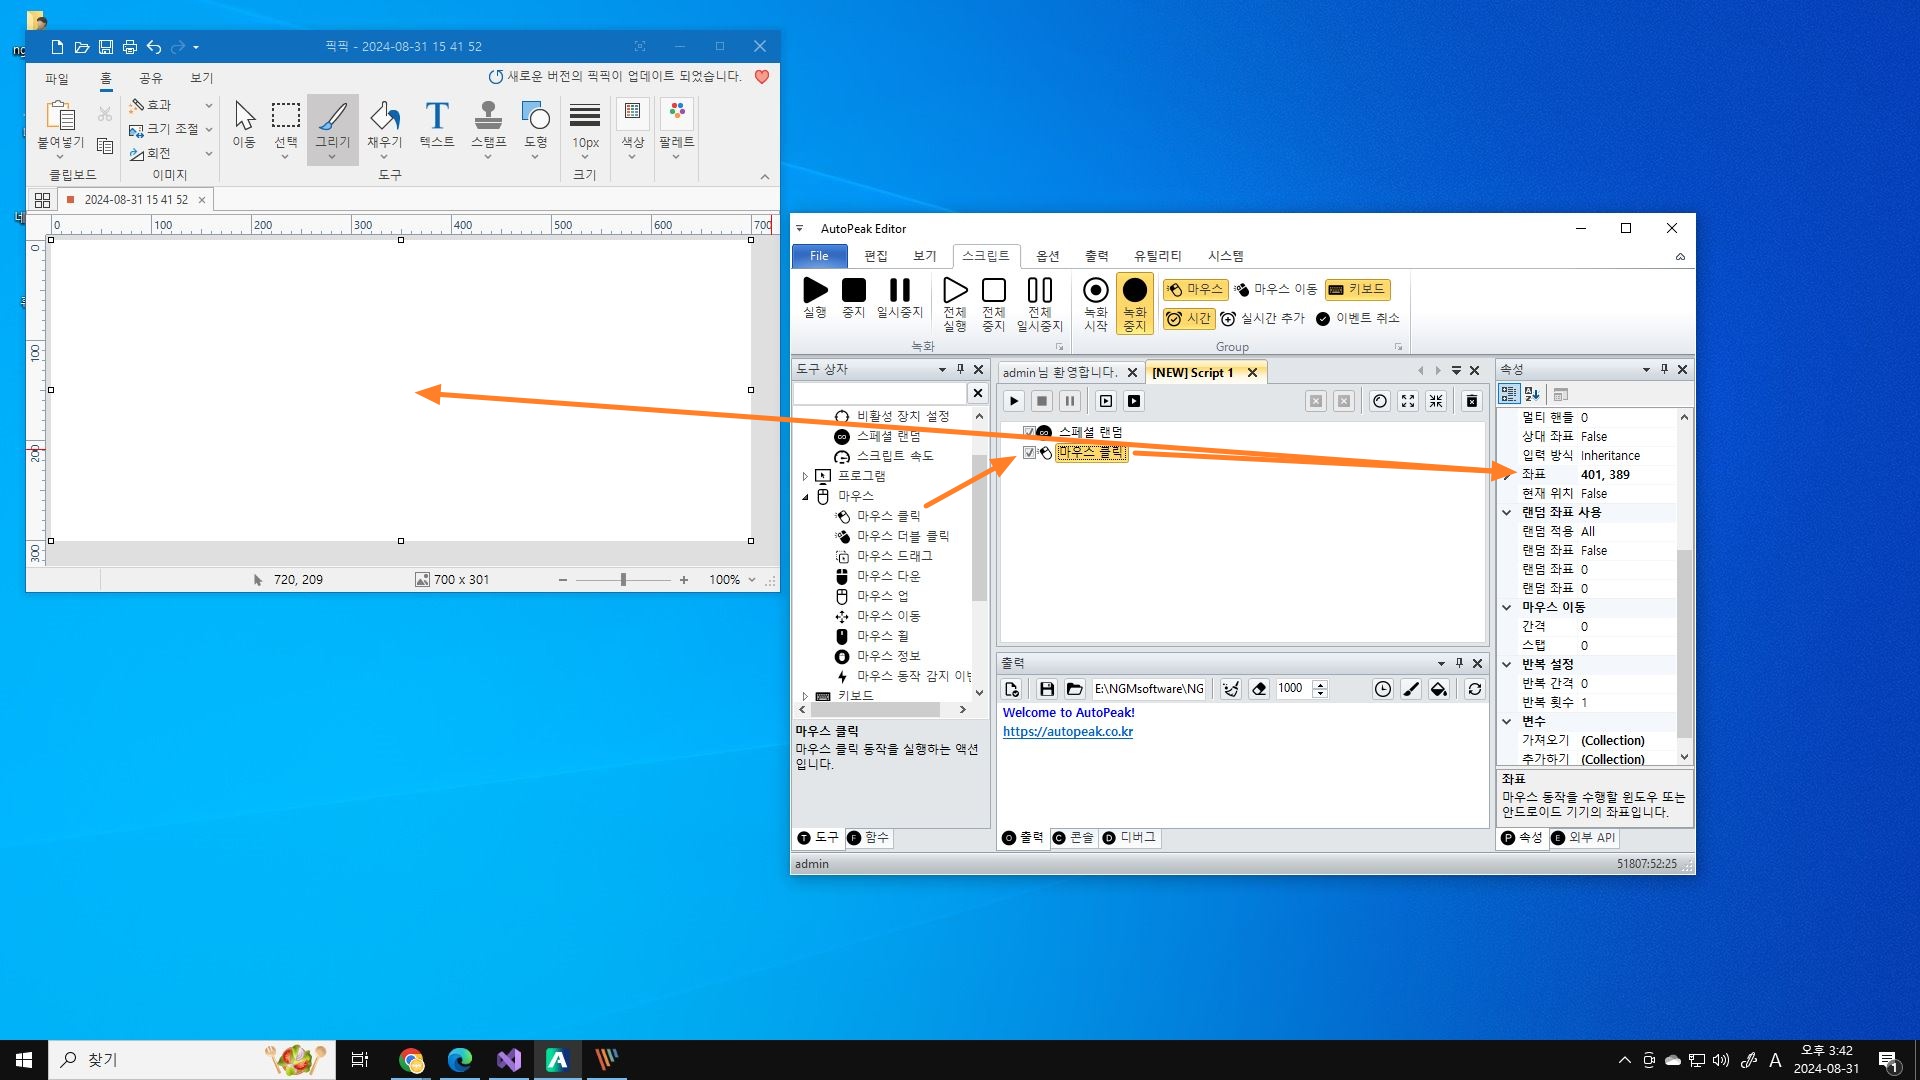Click the PicPick zoom slider handle
This screenshot has width=1920, height=1080.
(x=623, y=580)
